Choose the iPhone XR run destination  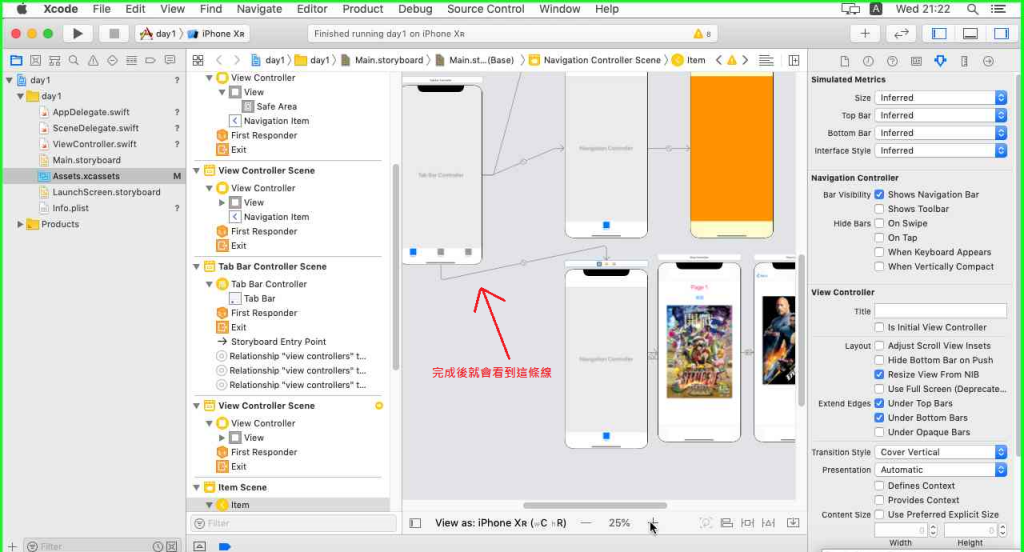click(216, 33)
